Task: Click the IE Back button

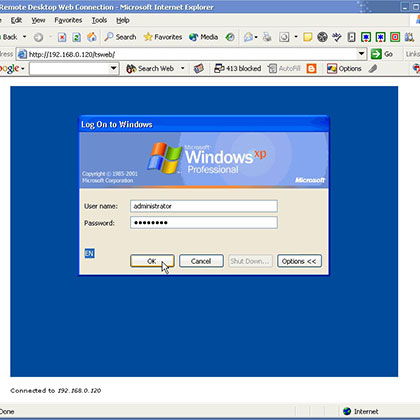Action: click(x=9, y=37)
